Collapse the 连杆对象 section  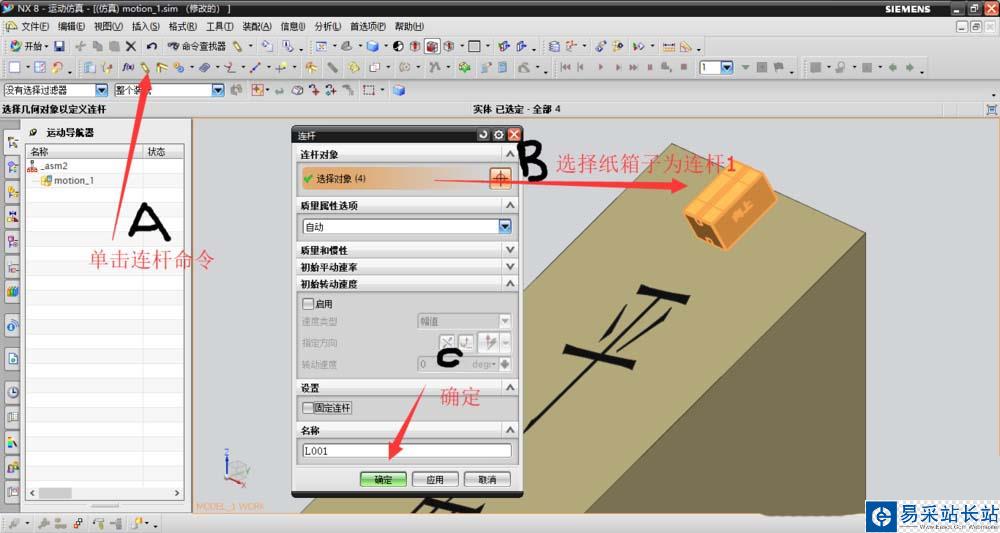[x=510, y=154]
